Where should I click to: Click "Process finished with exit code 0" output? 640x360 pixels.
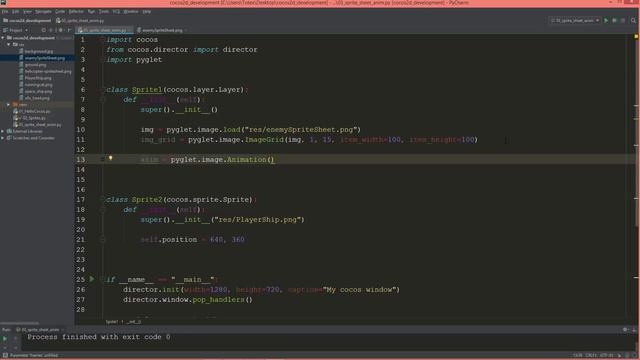pos(99,337)
